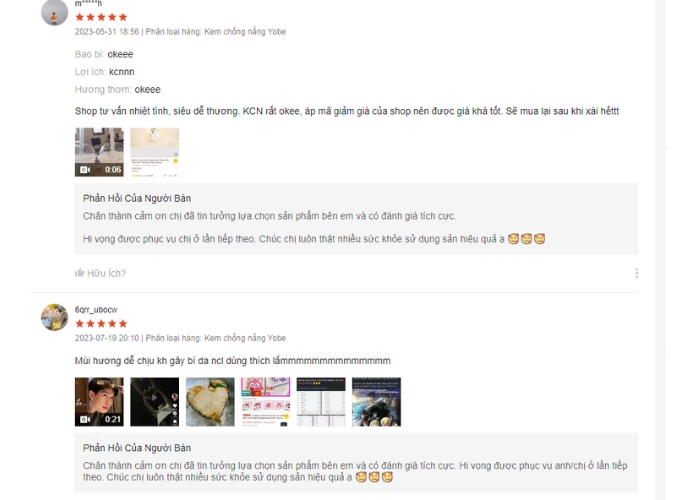
Task: Open the product screenshot thumbnail beside 0:06 video
Action: click(x=154, y=152)
